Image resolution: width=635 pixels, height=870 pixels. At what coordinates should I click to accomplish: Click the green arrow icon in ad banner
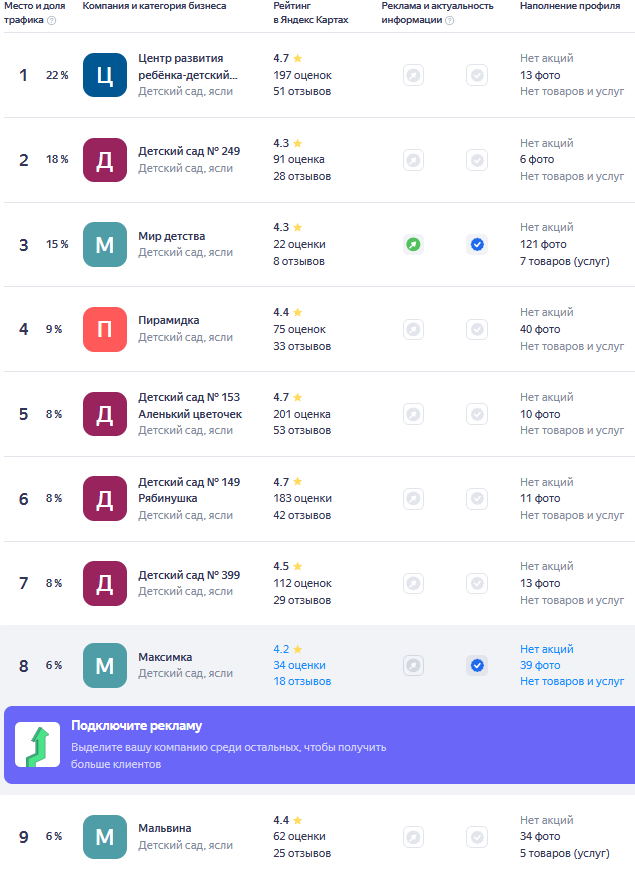point(37,745)
